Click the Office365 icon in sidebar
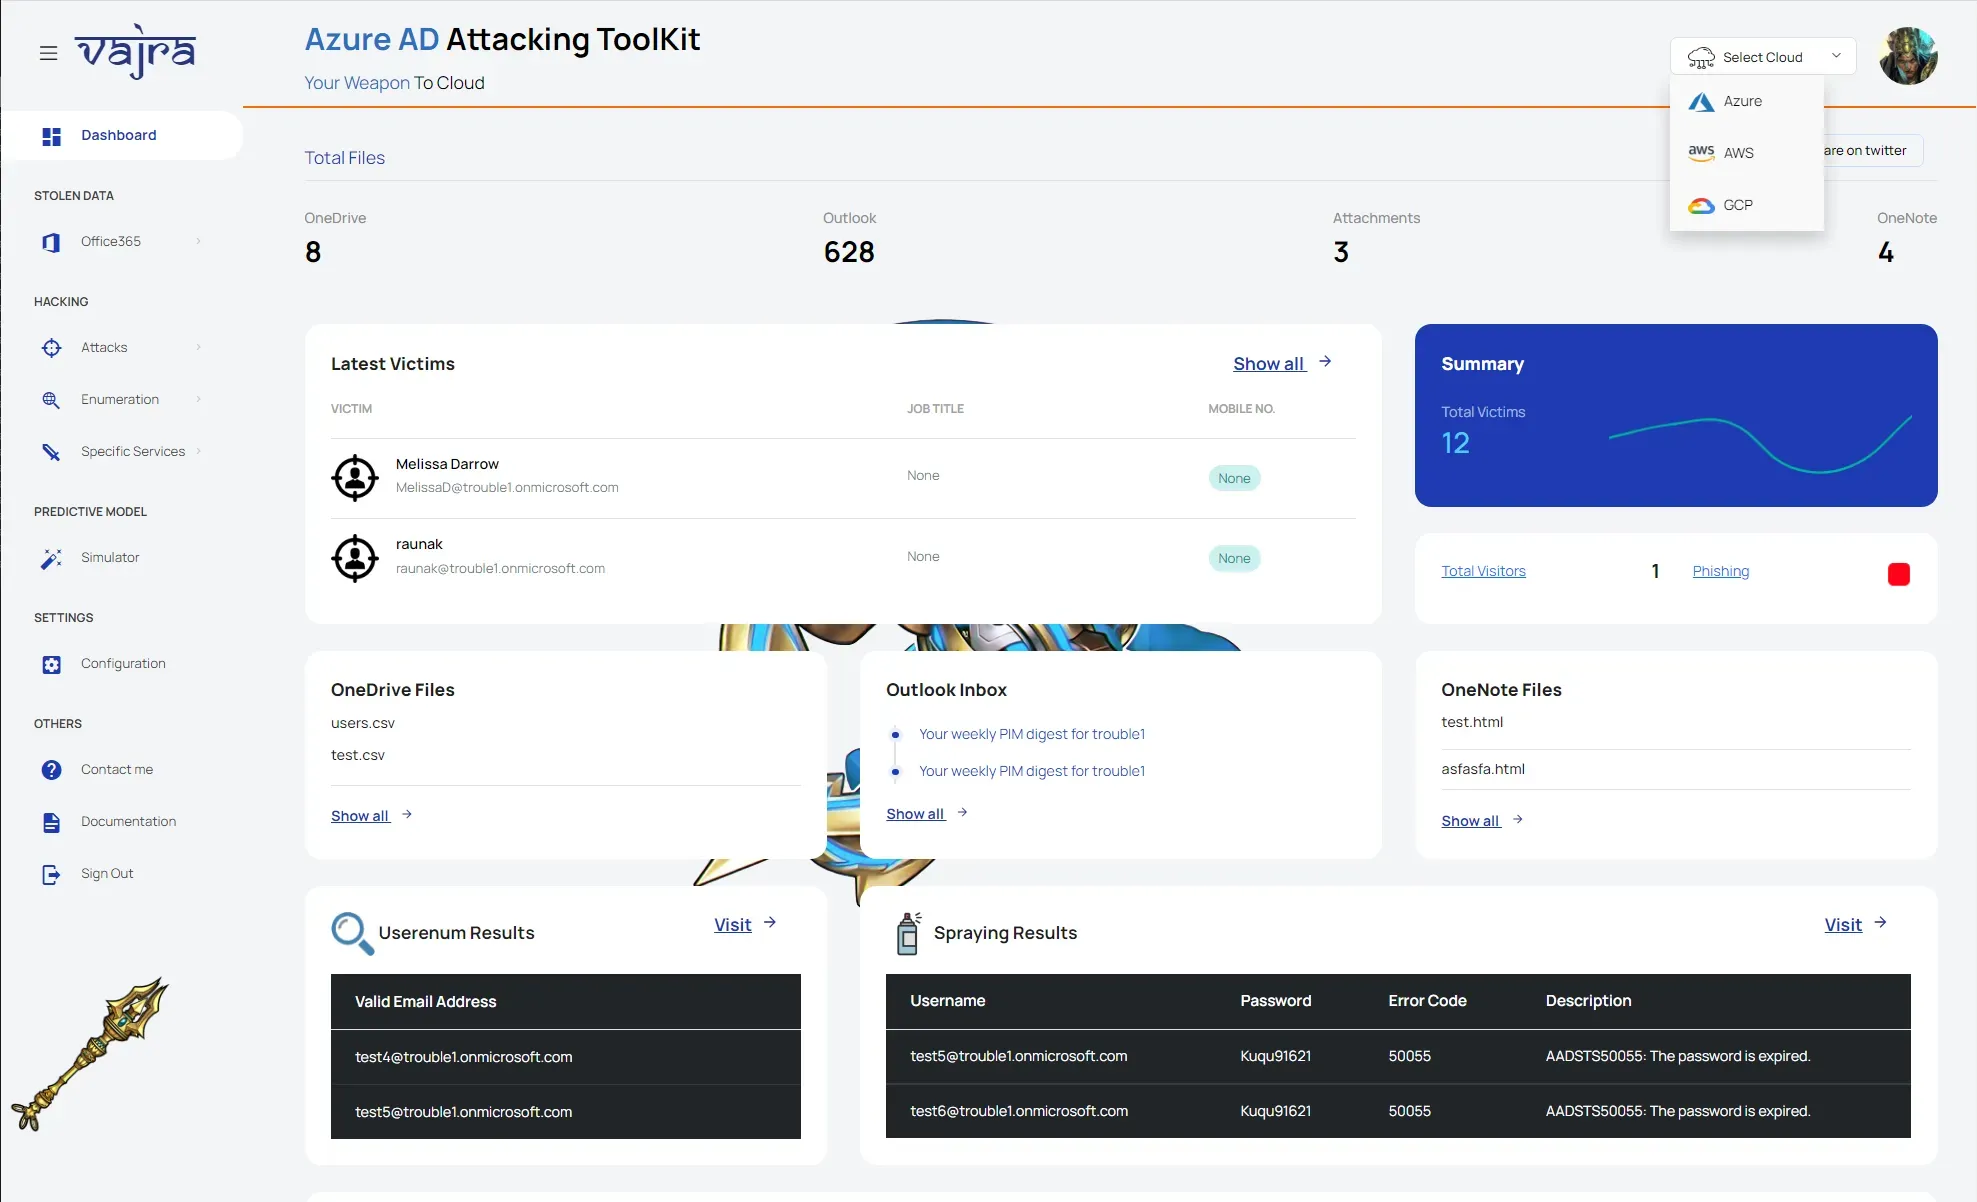Image resolution: width=1977 pixels, height=1202 pixels. coord(52,242)
